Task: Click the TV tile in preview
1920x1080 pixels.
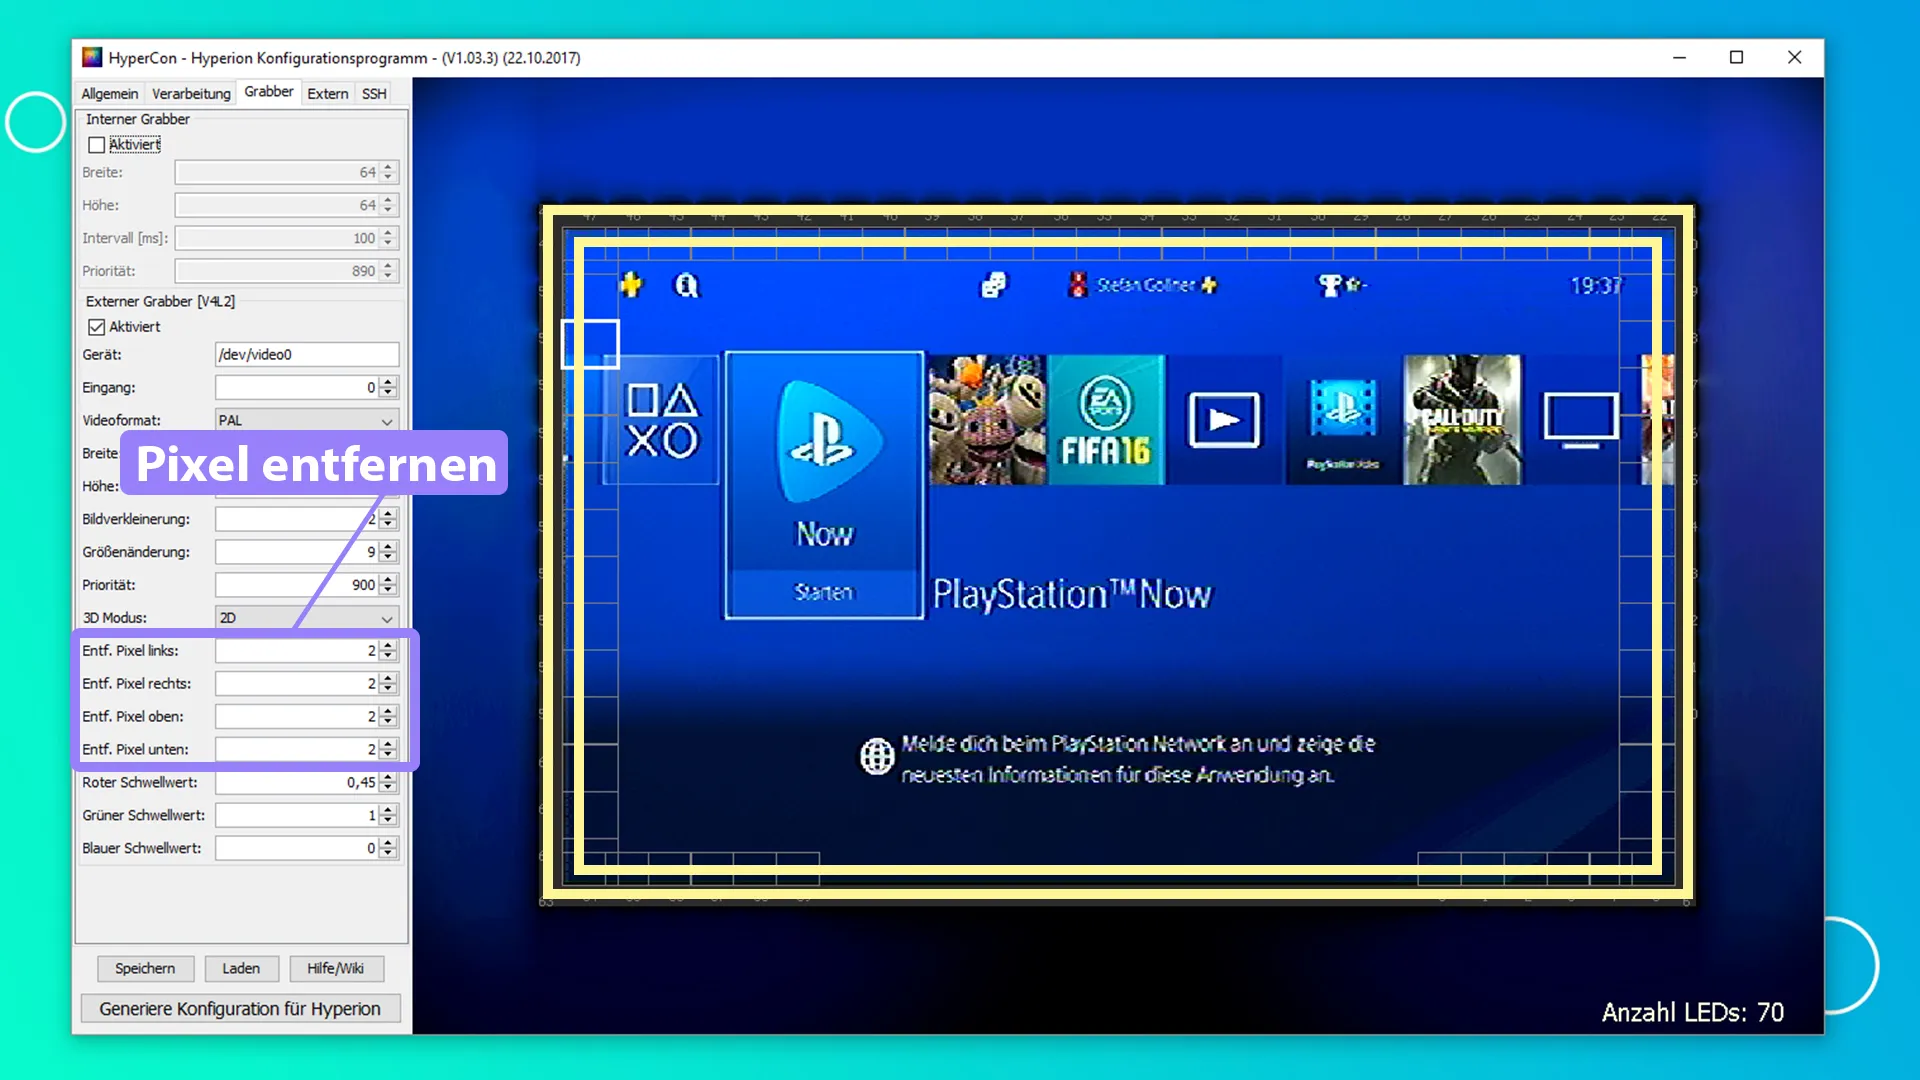Action: pos(1580,419)
